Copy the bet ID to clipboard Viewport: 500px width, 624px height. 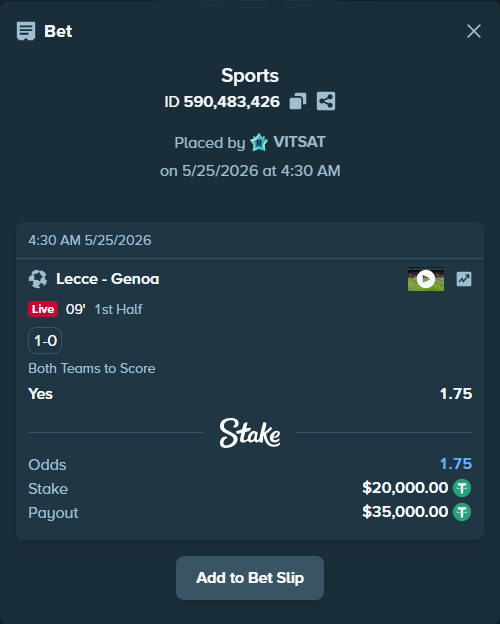click(298, 101)
